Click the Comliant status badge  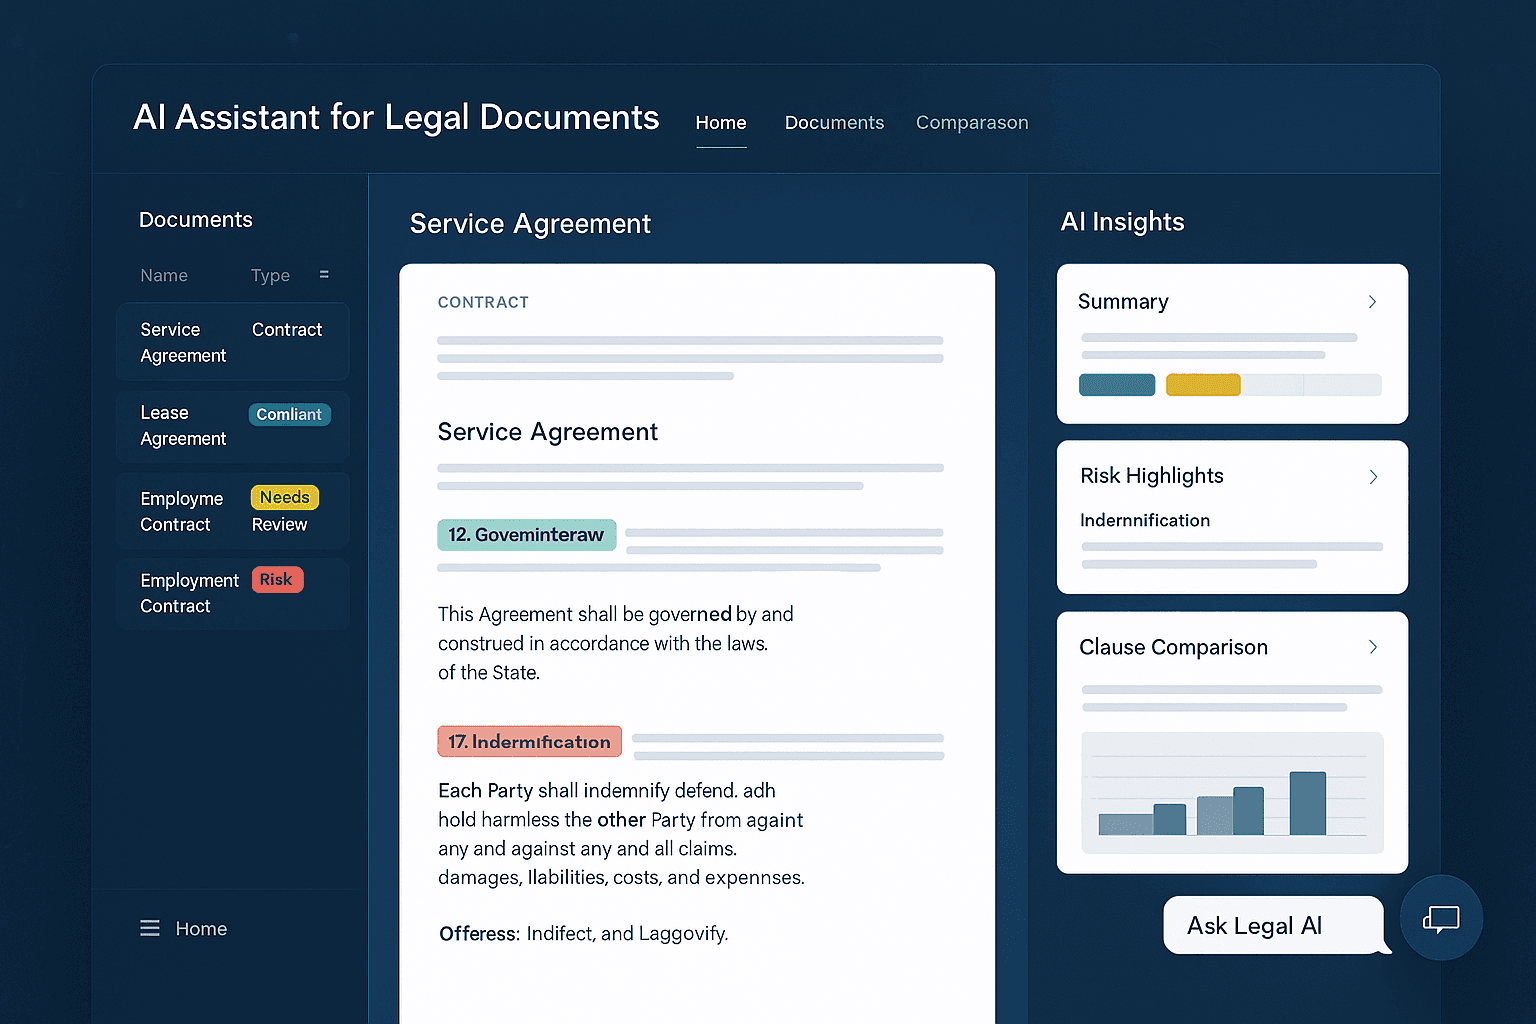click(289, 414)
